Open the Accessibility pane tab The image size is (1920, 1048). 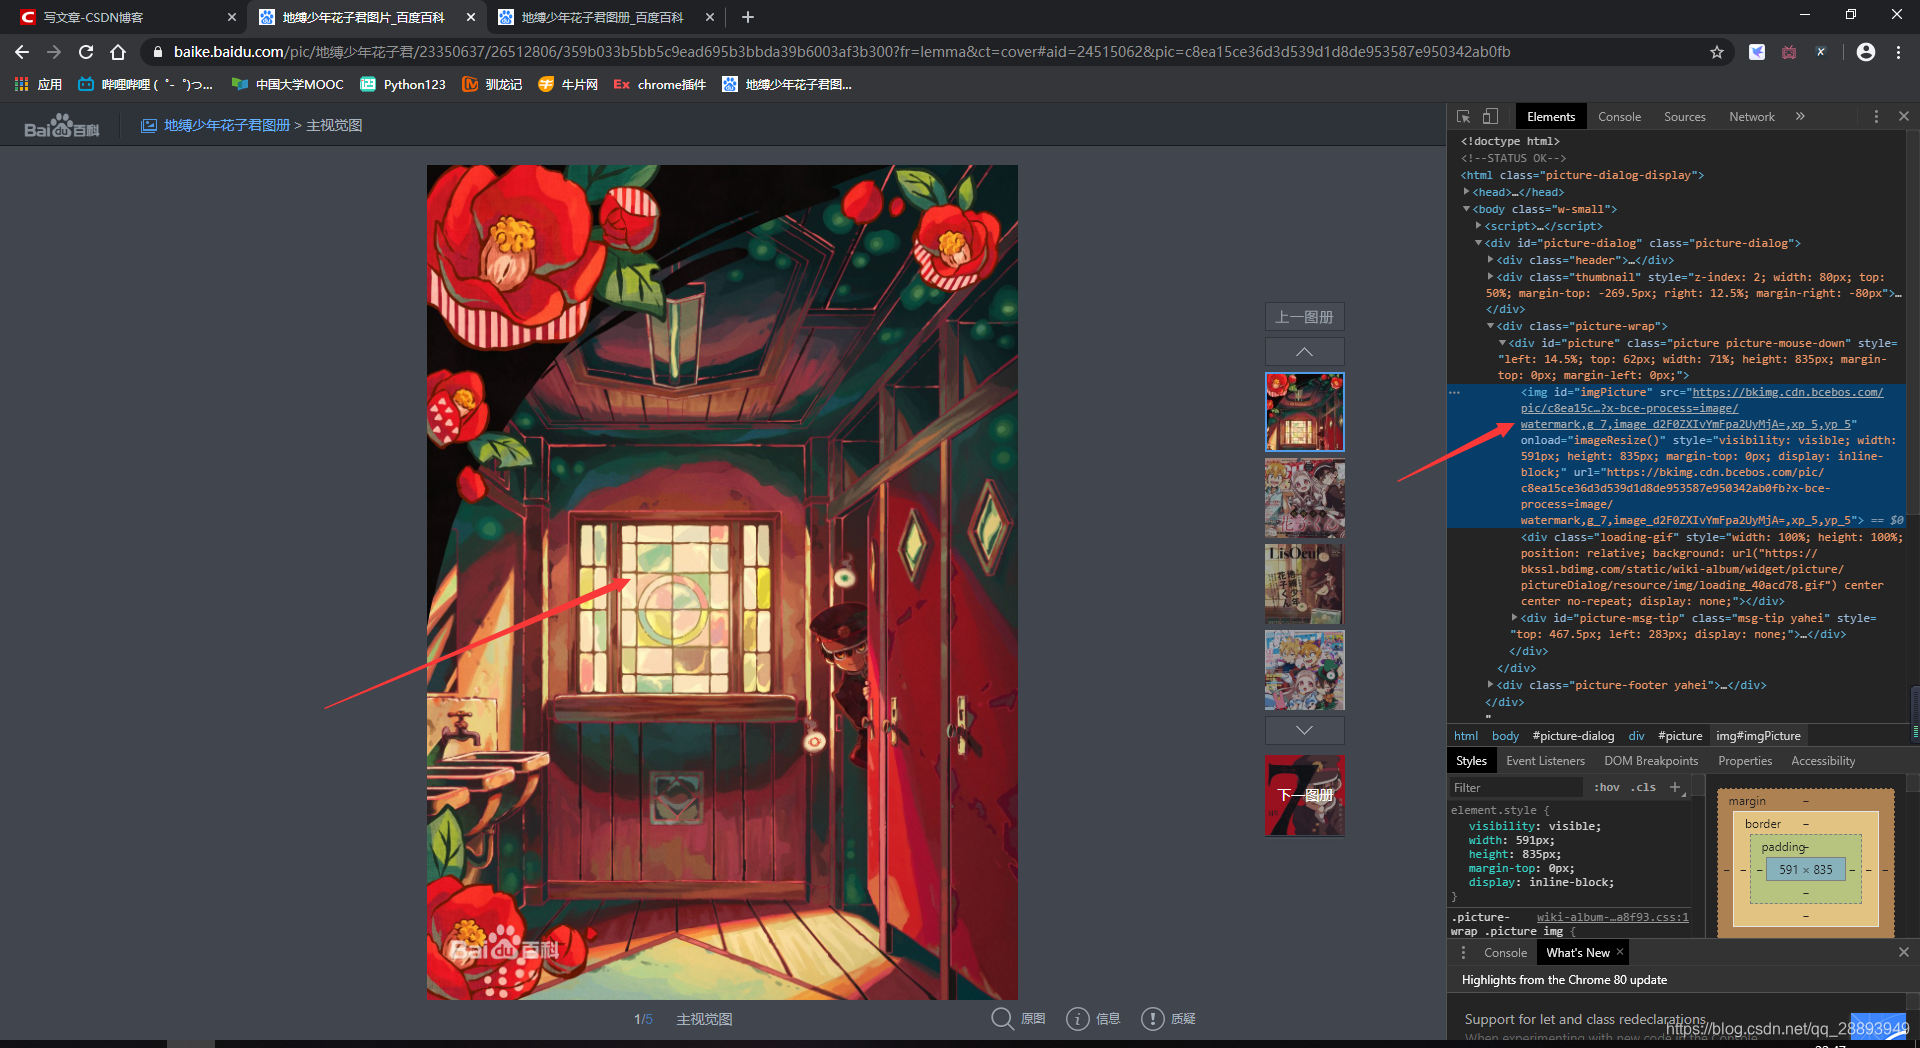click(1823, 761)
